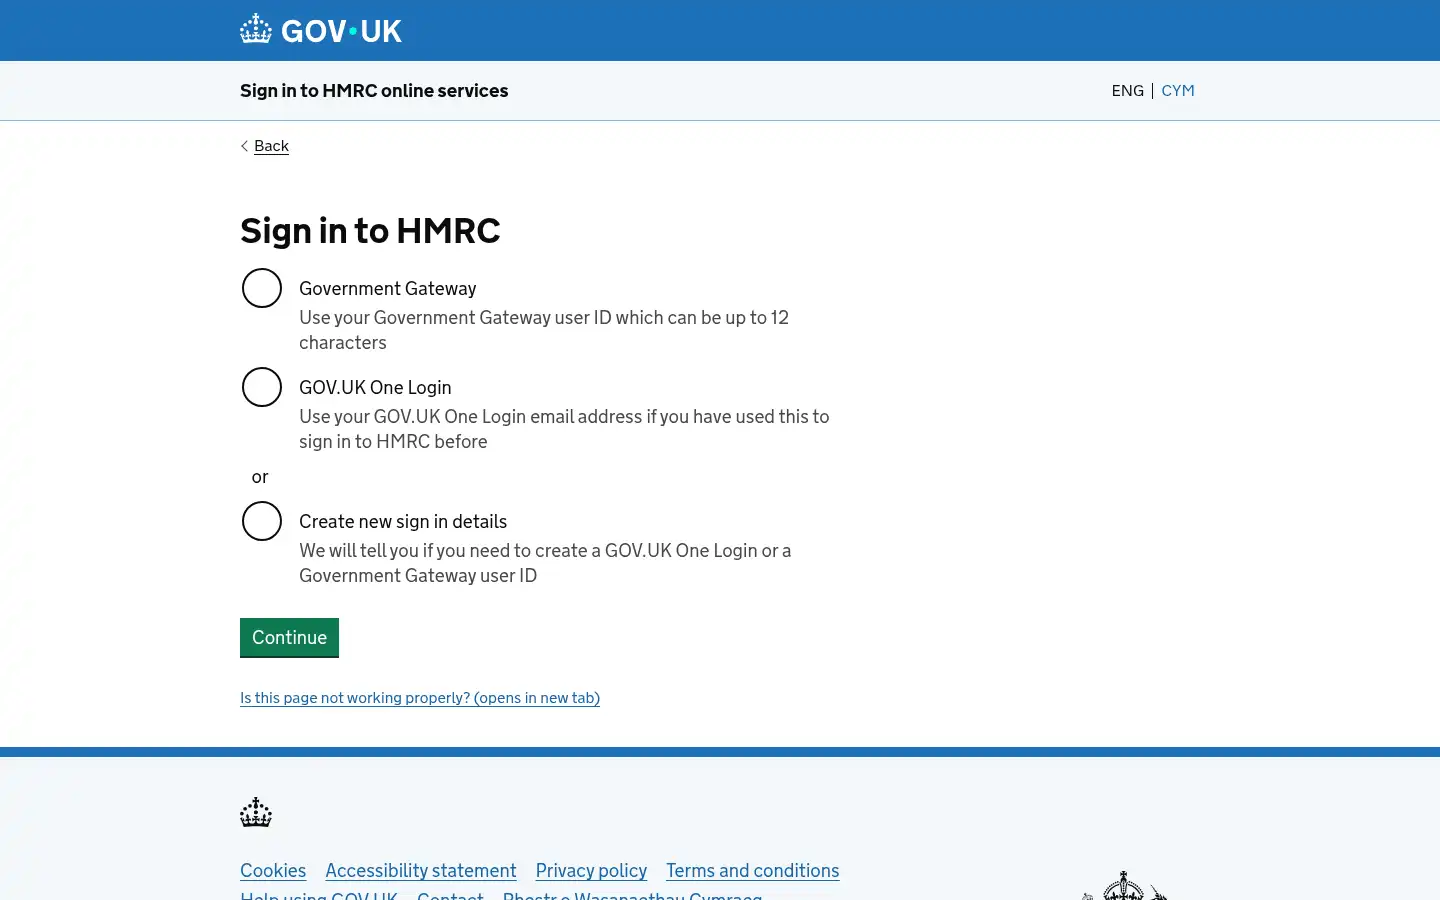Click the footer crown crest icon
Image resolution: width=1440 pixels, height=900 pixels.
256,812
